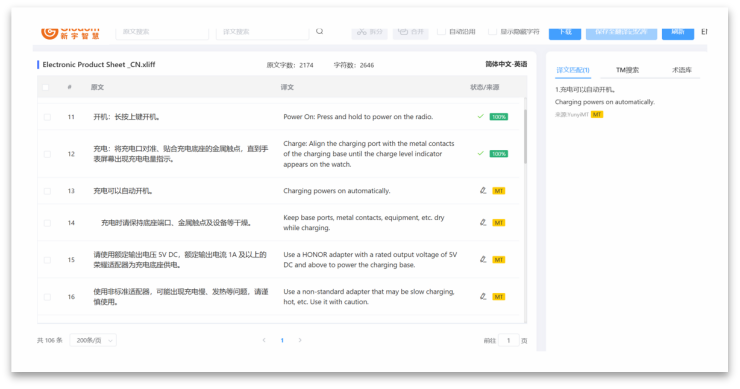Enable the 自动沿用 checkbox
Viewport: 740px width, 389px height.
(441, 31)
